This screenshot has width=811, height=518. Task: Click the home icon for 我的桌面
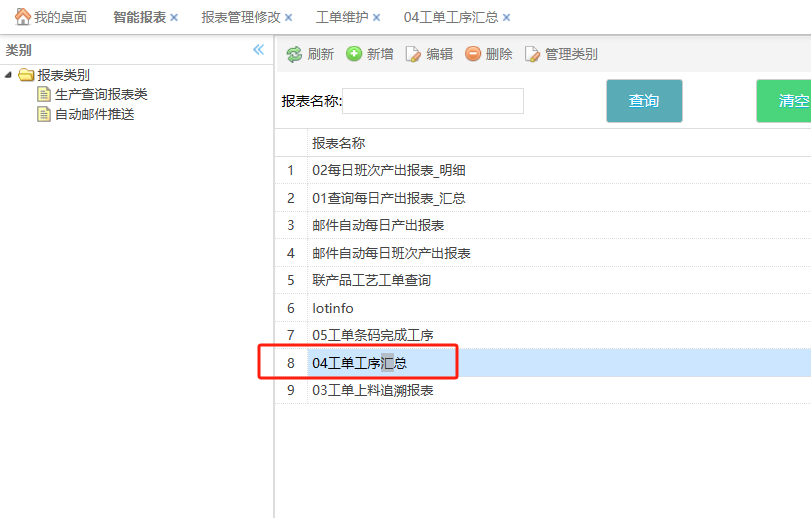[22, 17]
